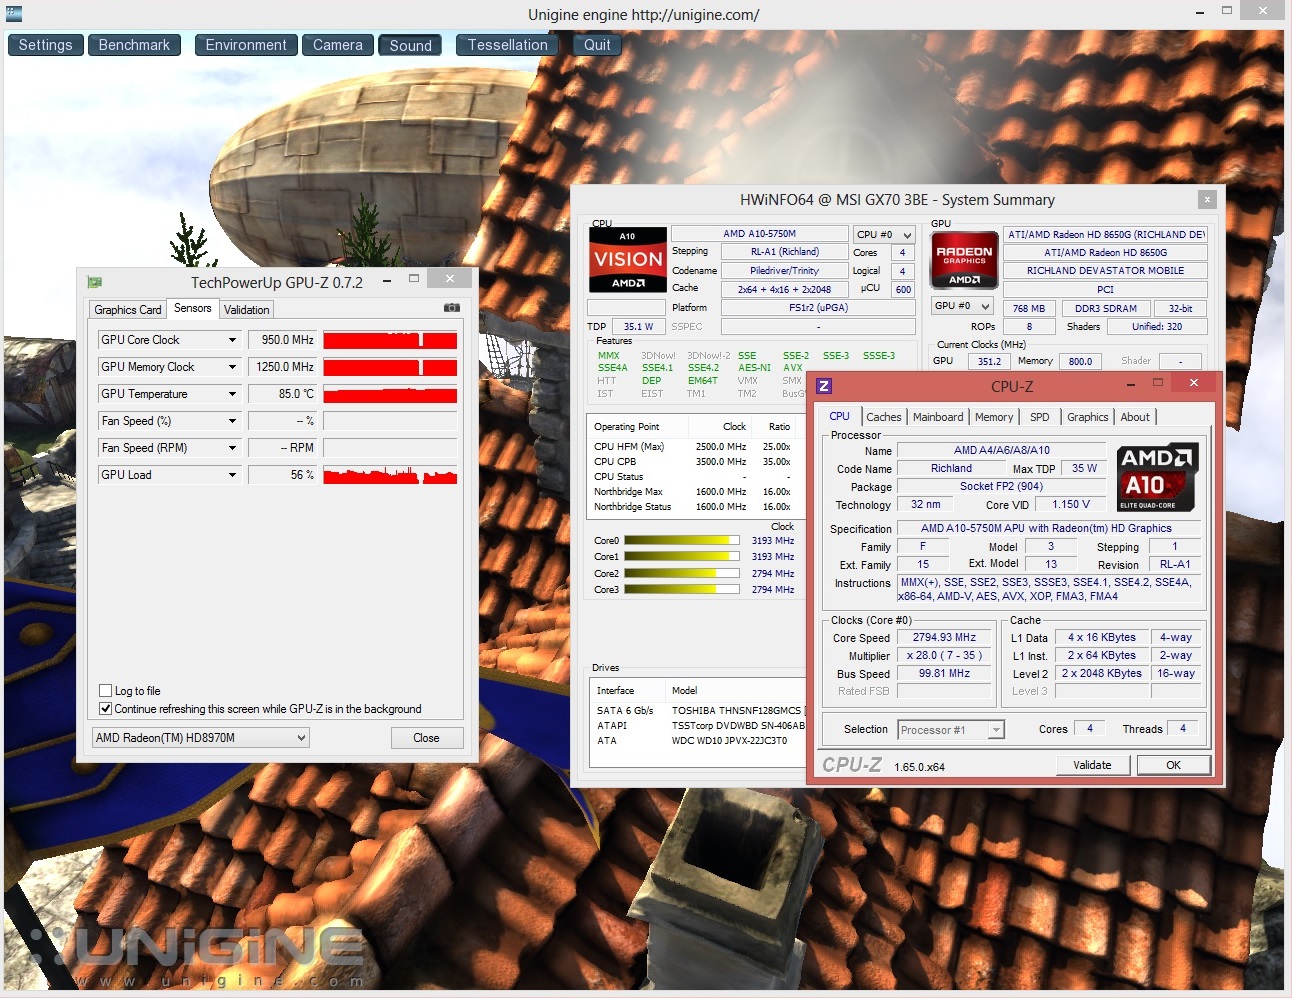Toggle the Sound menu button in Unigine
The height and width of the screenshot is (998, 1292).
[411, 45]
